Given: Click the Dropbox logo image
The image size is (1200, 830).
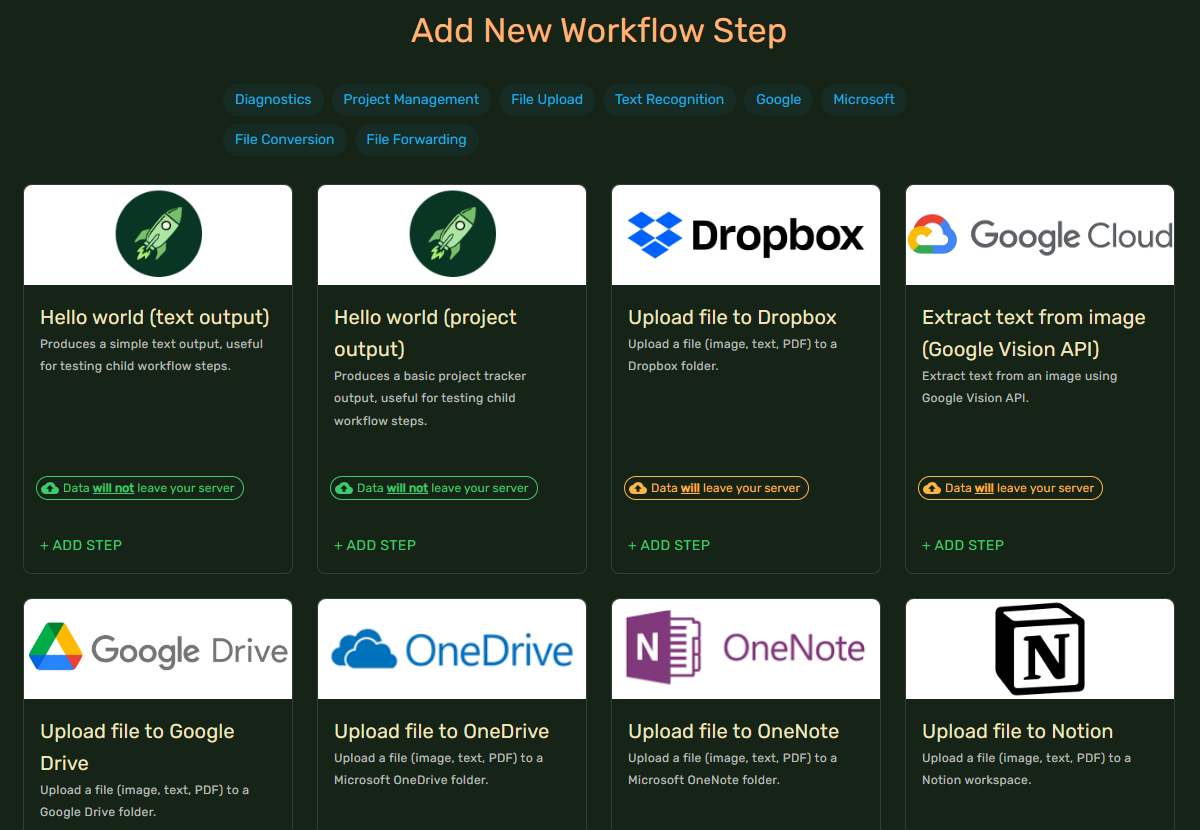Looking at the screenshot, I should (x=746, y=235).
